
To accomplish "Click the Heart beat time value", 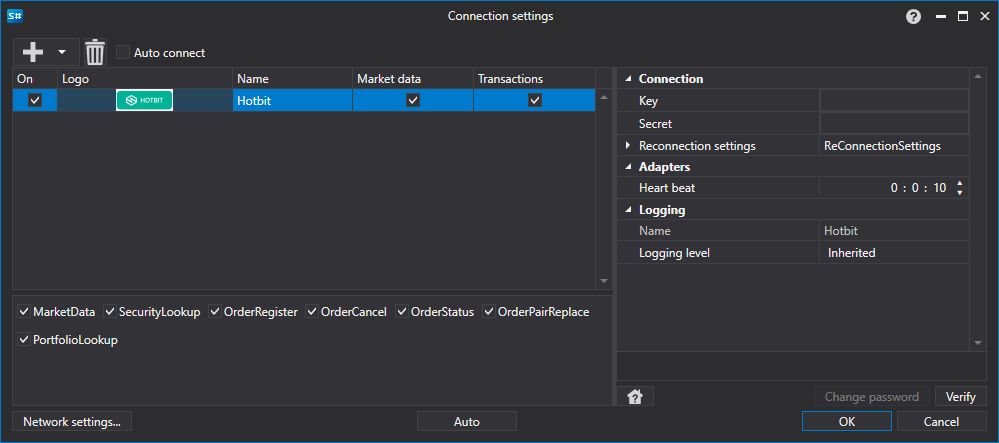I will point(918,188).
